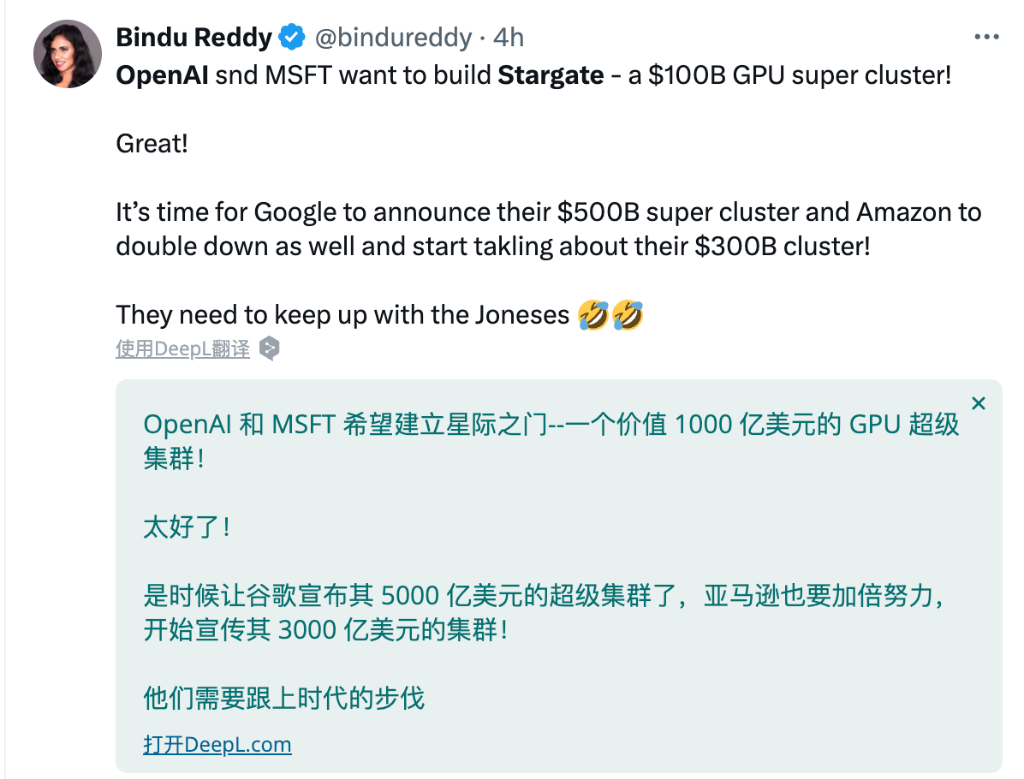
Task: Open the @bindureddy handle link
Action: (x=393, y=38)
